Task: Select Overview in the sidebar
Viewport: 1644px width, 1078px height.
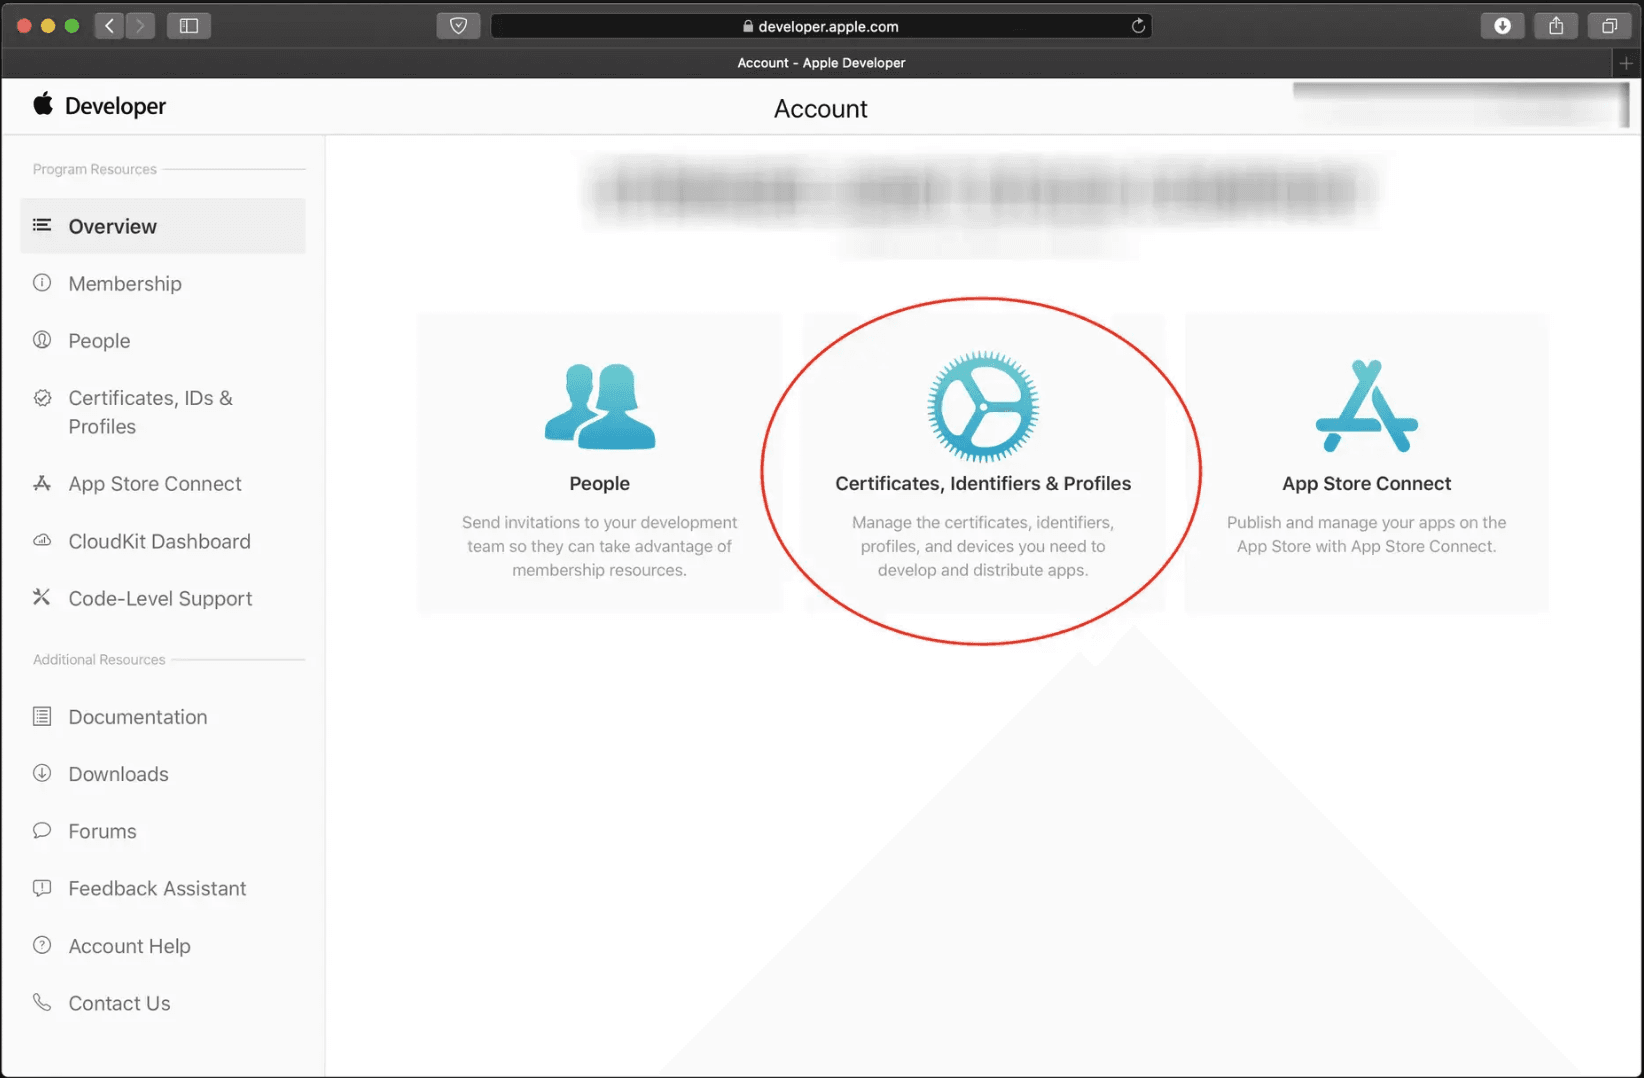Action: point(163,226)
